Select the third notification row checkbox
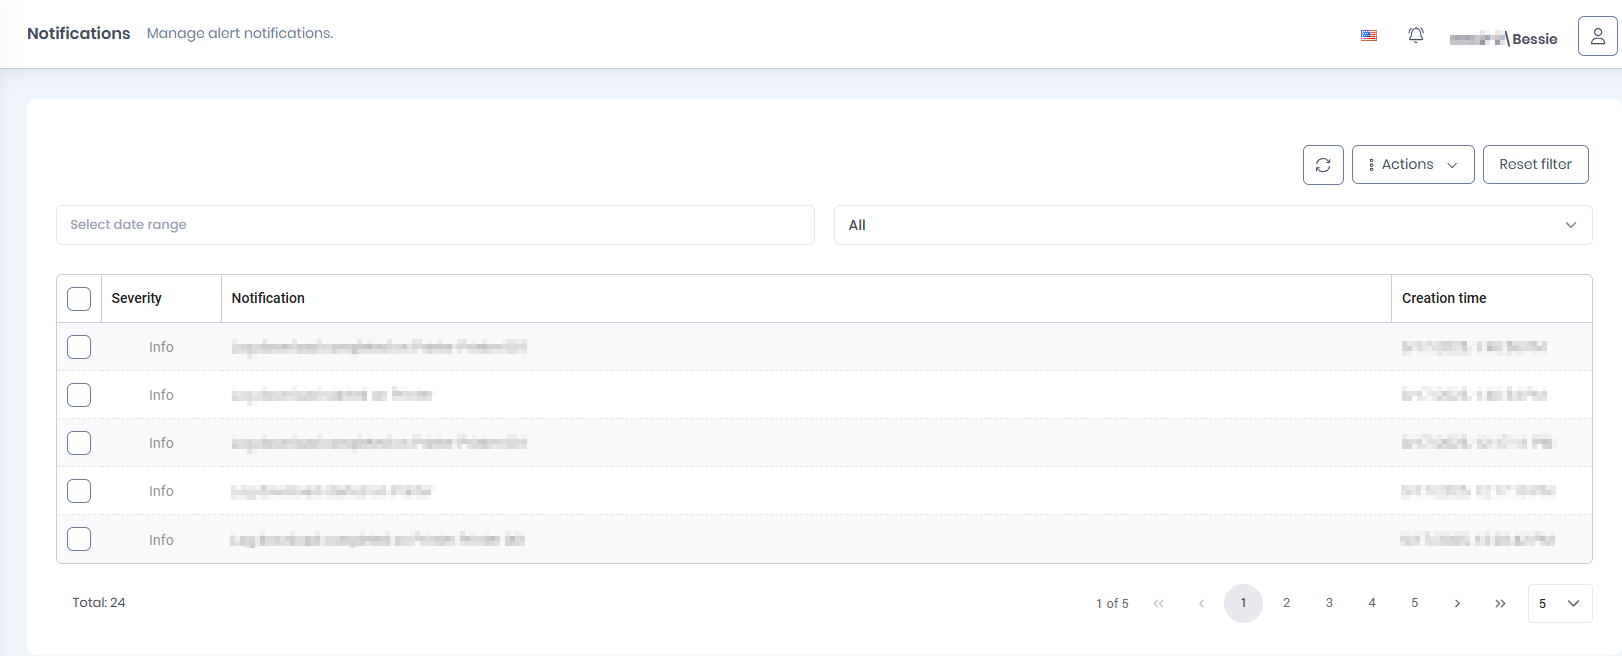1622x656 pixels. click(x=79, y=443)
